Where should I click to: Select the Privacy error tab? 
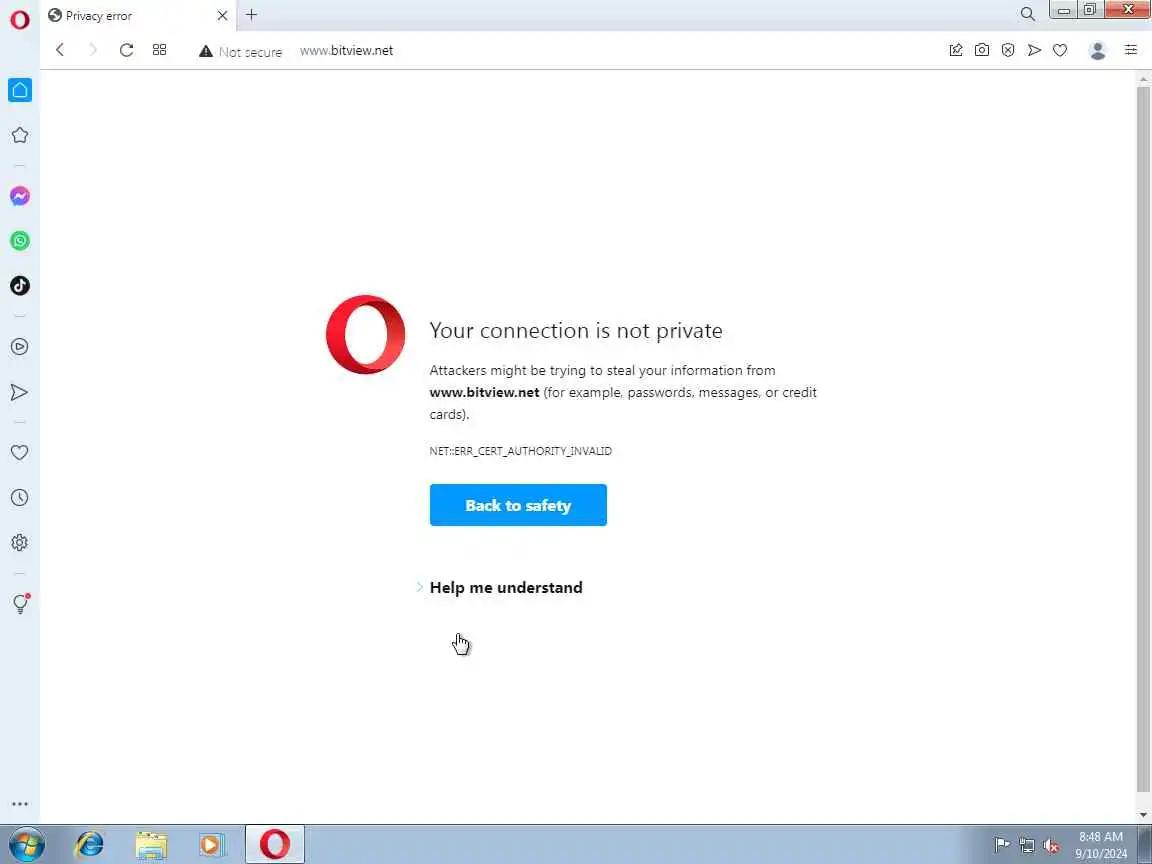[139, 15]
